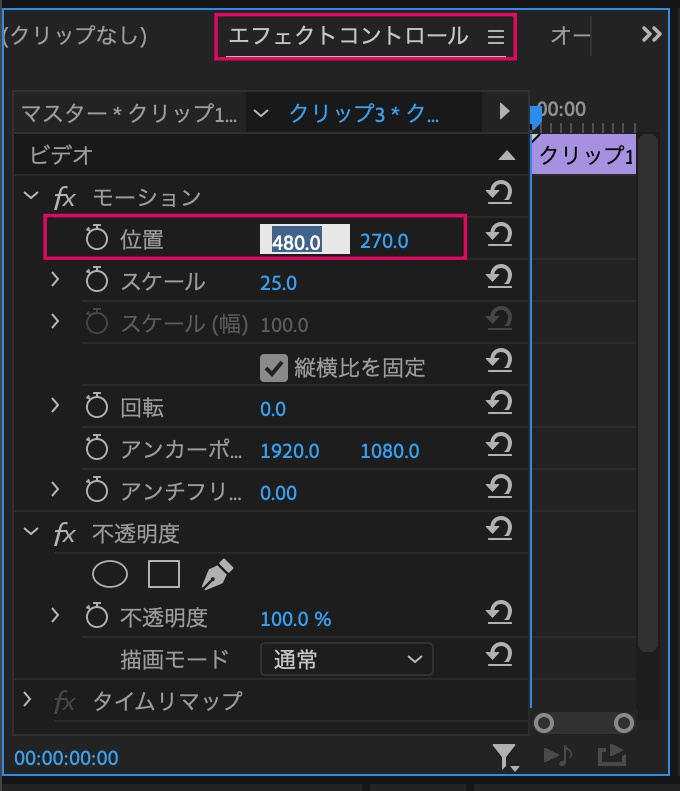The height and width of the screenshot is (791, 680).
Task: Reset the モーション effect
Action: coord(499,194)
